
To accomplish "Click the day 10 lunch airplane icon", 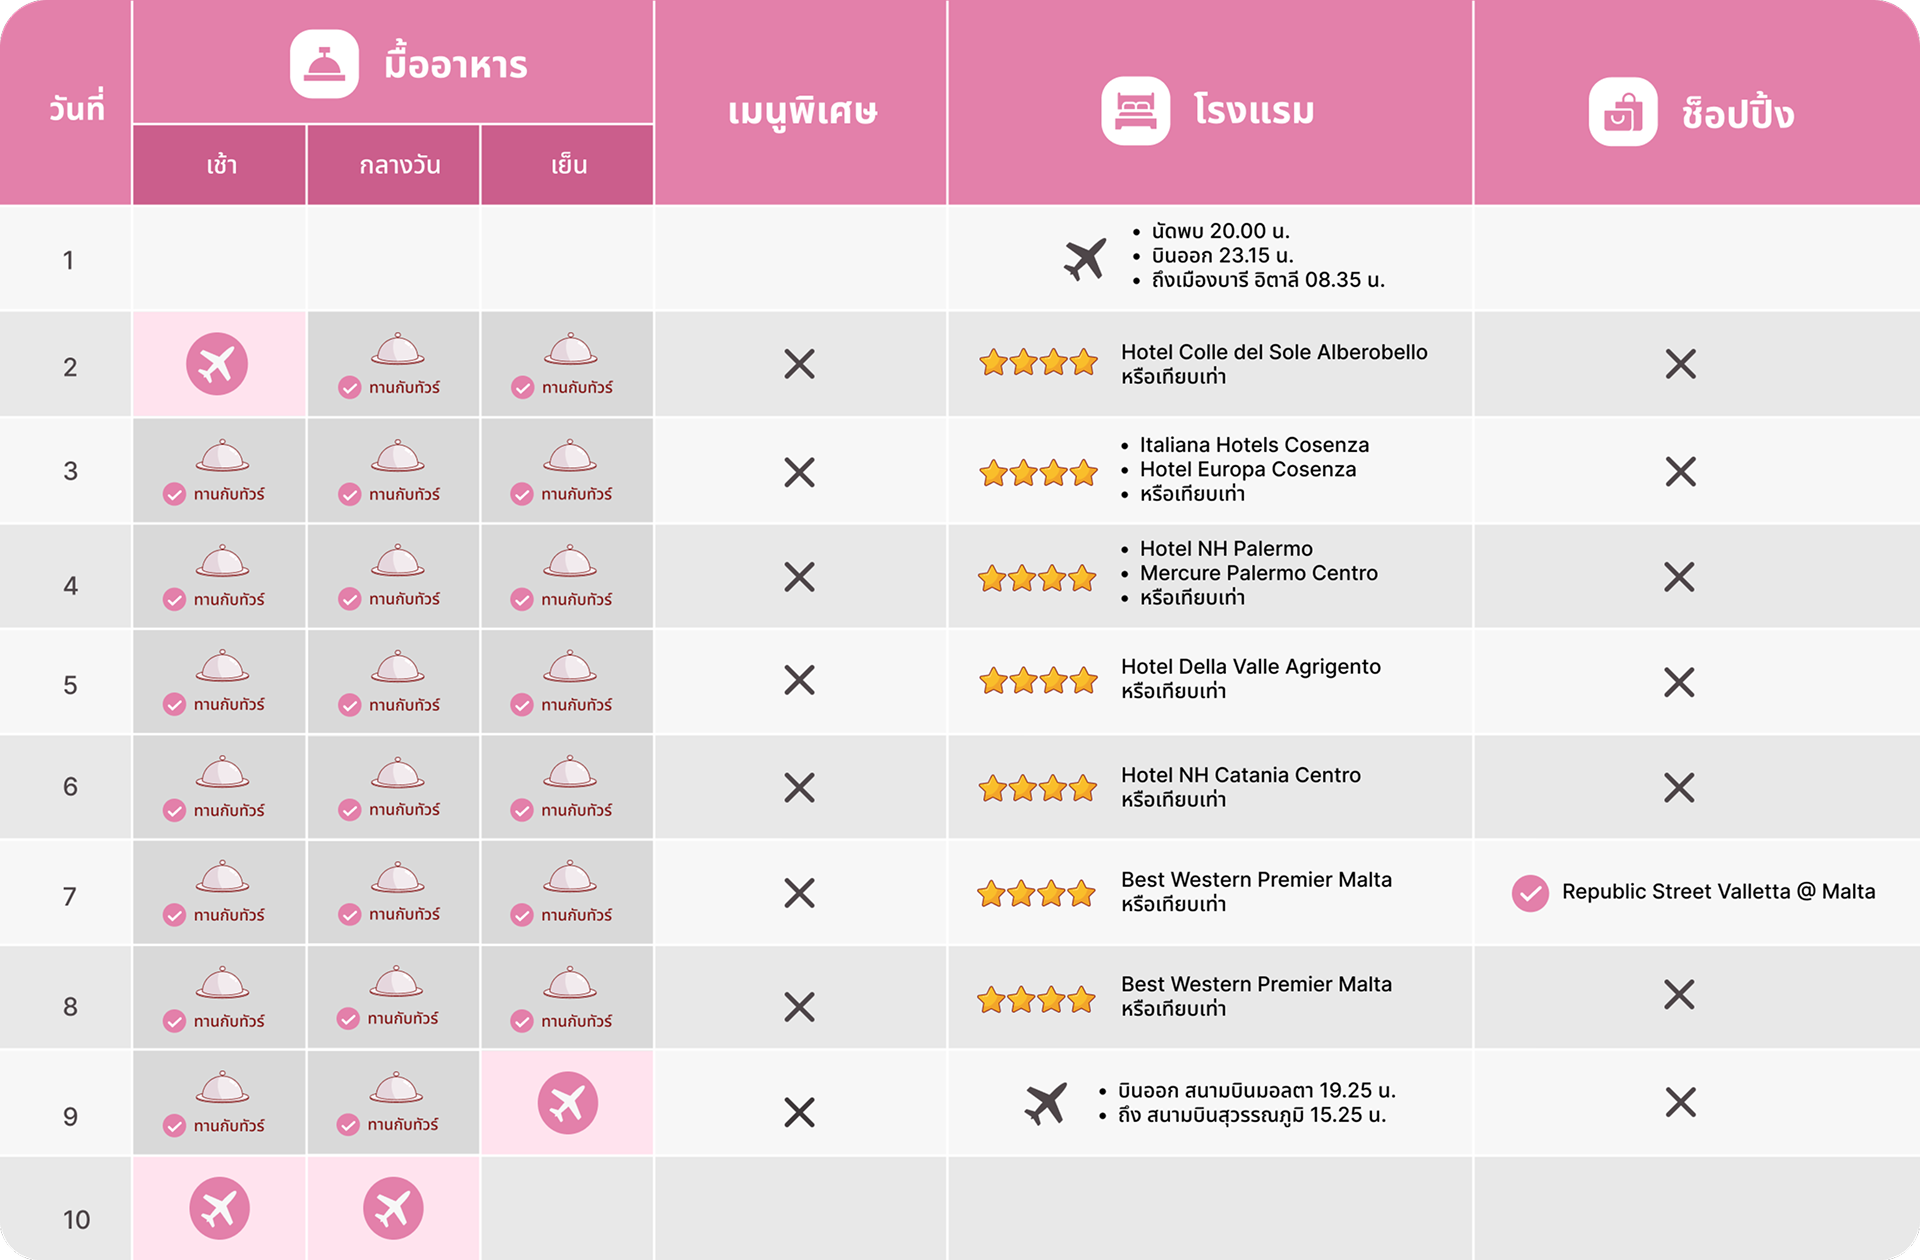I will (x=393, y=1208).
